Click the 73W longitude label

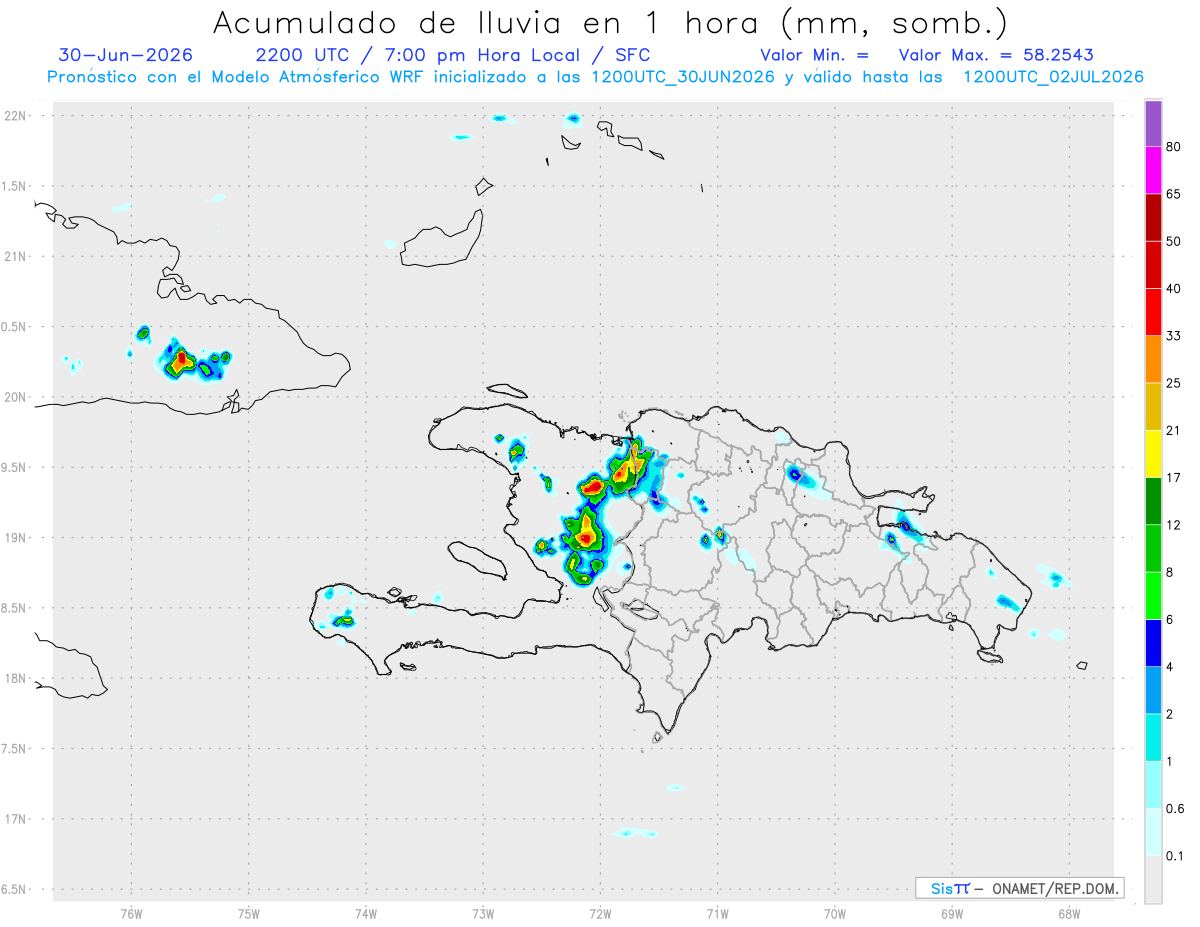[x=483, y=914]
